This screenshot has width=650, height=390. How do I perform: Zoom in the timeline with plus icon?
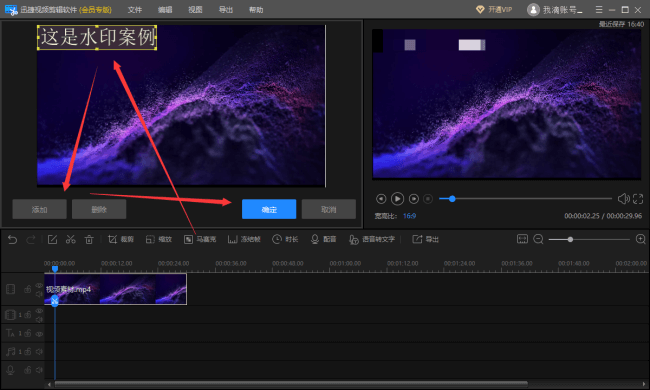(x=640, y=239)
